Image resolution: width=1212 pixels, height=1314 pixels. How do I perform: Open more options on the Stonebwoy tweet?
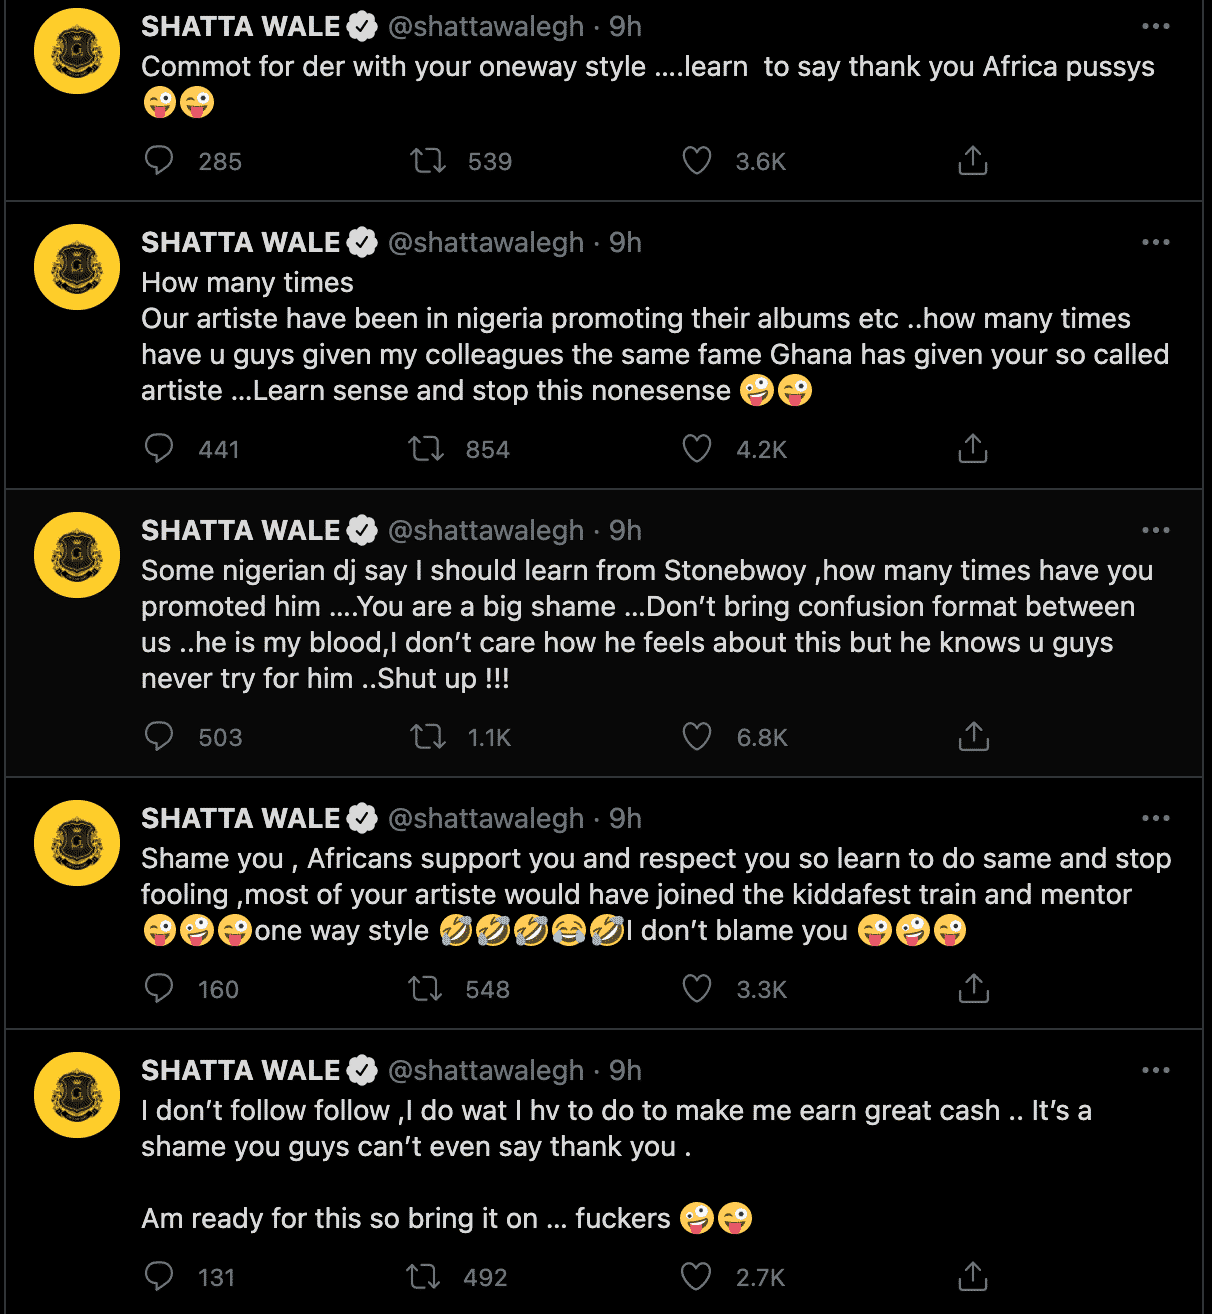point(1155,530)
